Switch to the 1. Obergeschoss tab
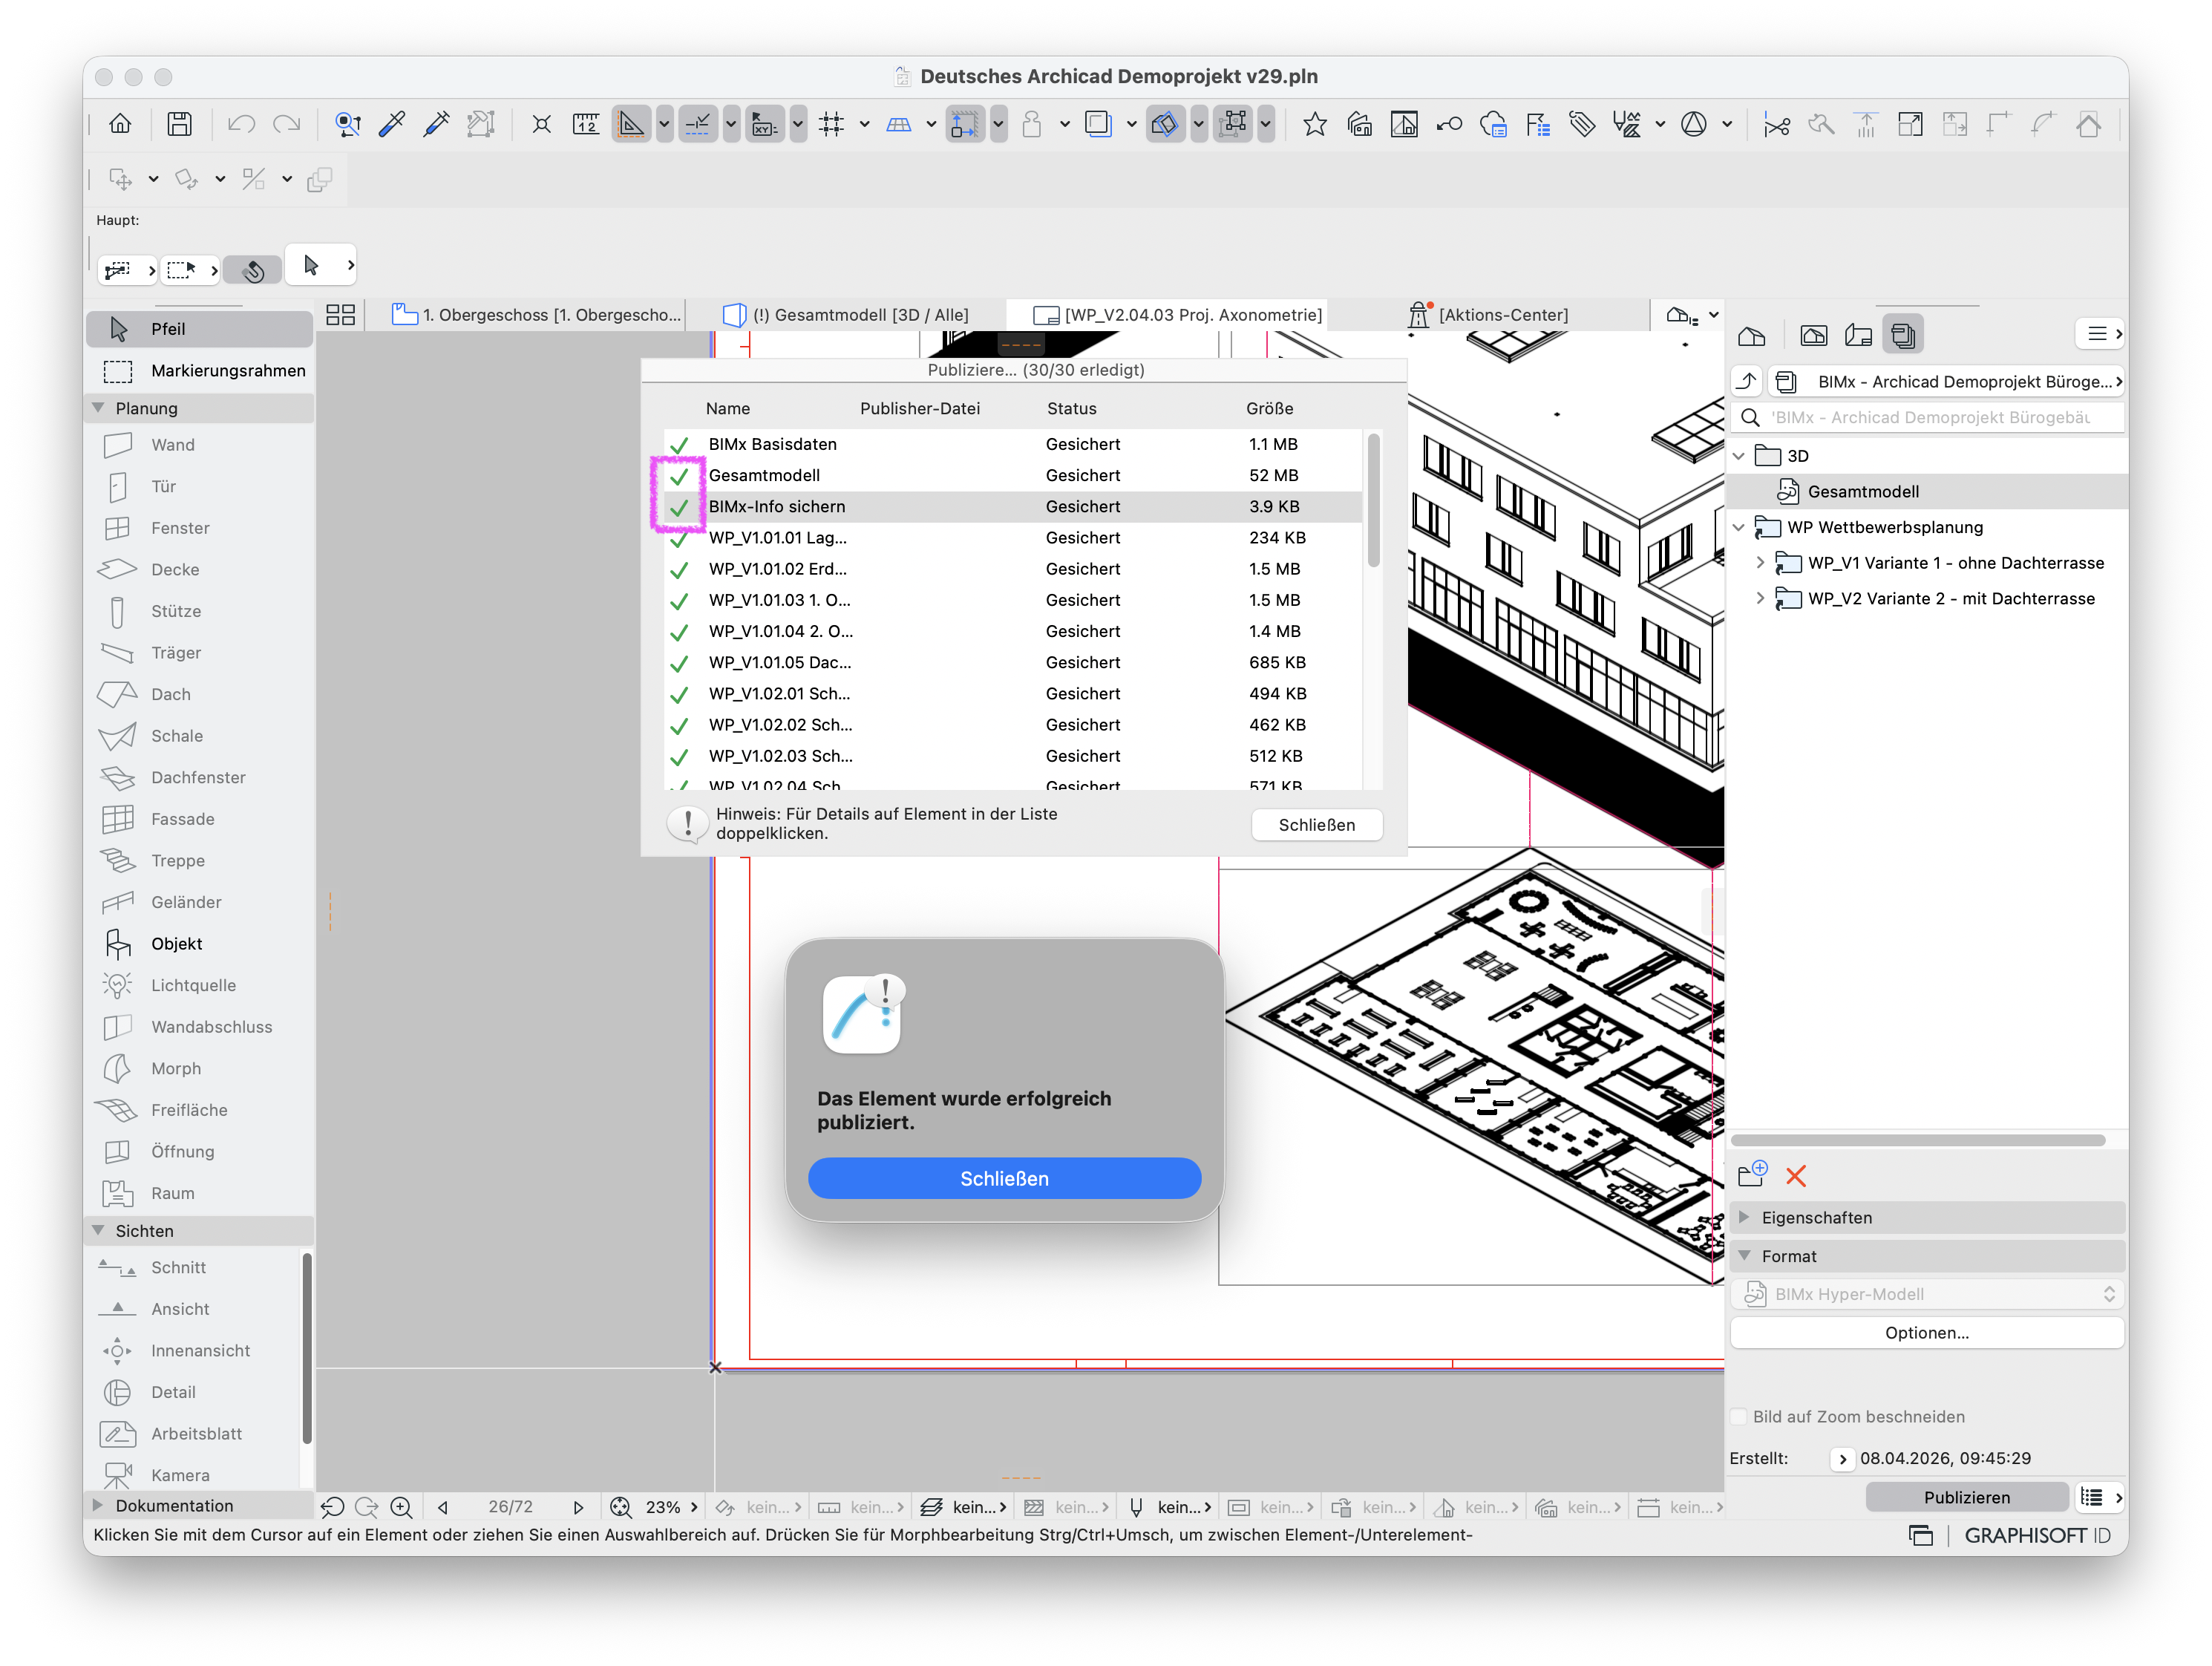2212x1666 pixels. (536, 315)
